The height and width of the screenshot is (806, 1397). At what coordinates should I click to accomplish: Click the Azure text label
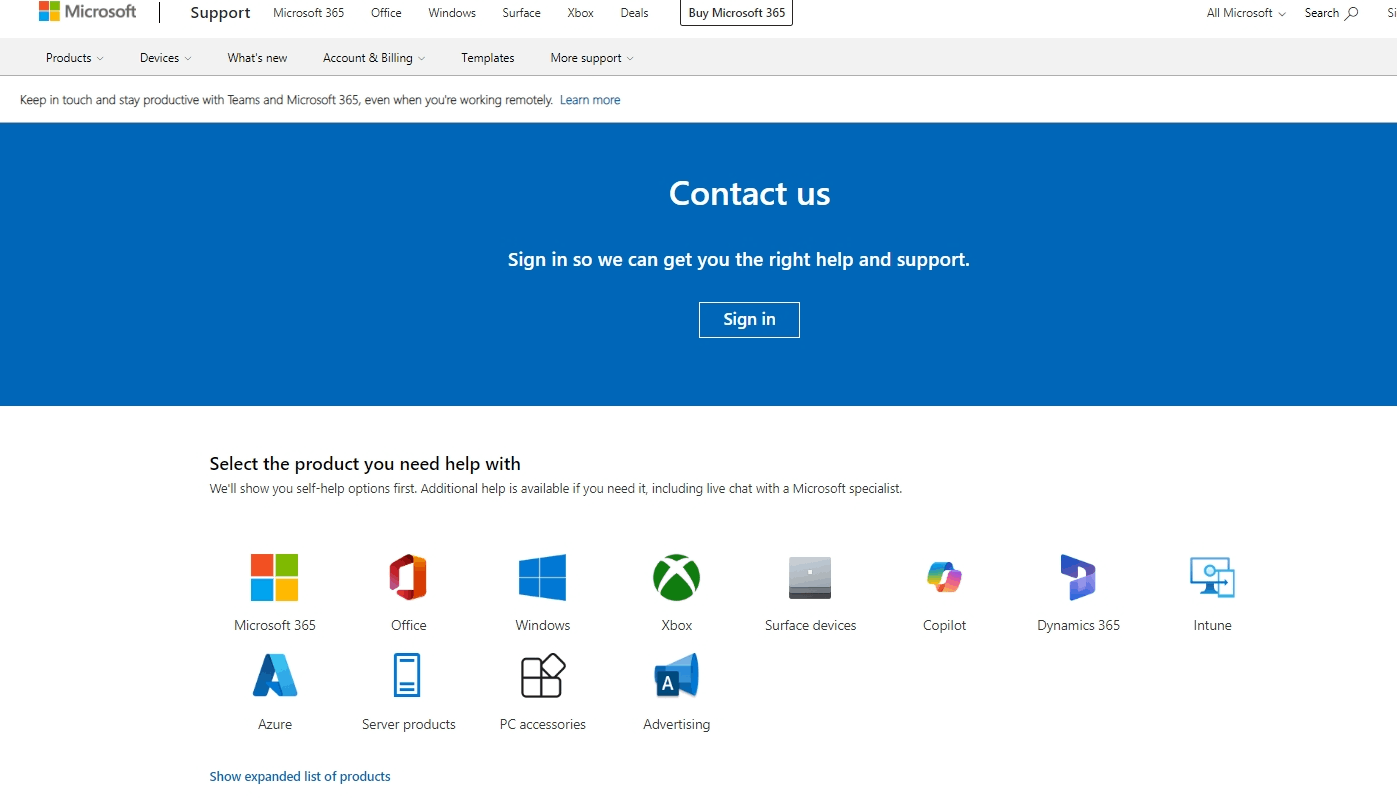click(x=275, y=724)
